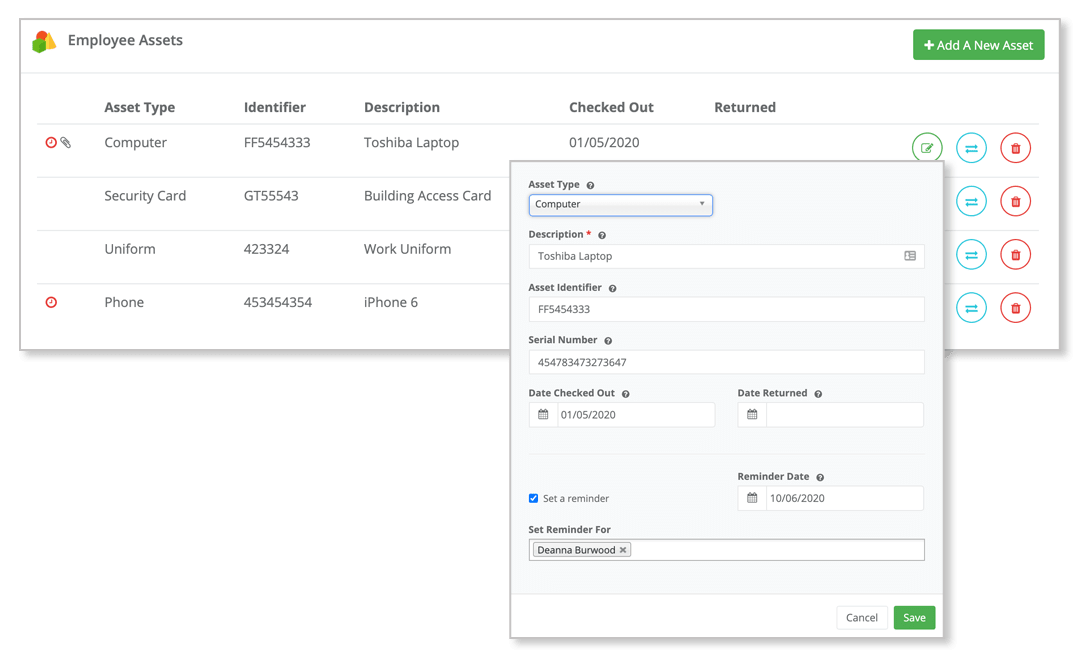
Task: Click the transfer arrows icon for Toshiba Laptop
Action: (971, 148)
